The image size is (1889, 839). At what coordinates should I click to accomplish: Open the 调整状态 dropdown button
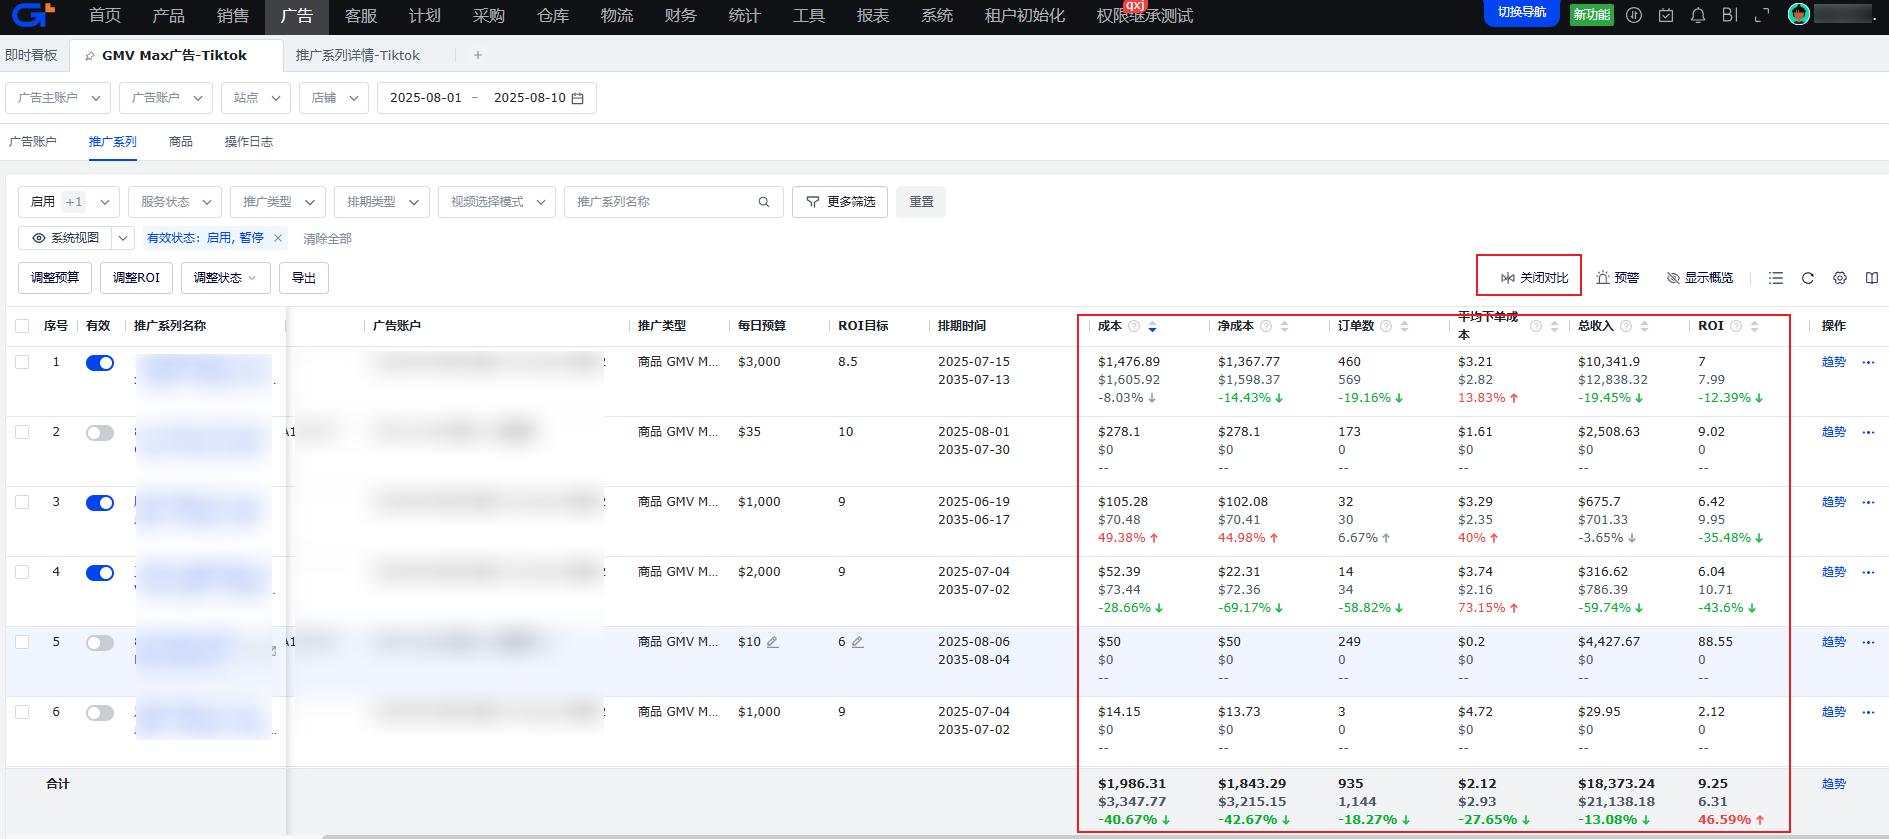tap(225, 278)
